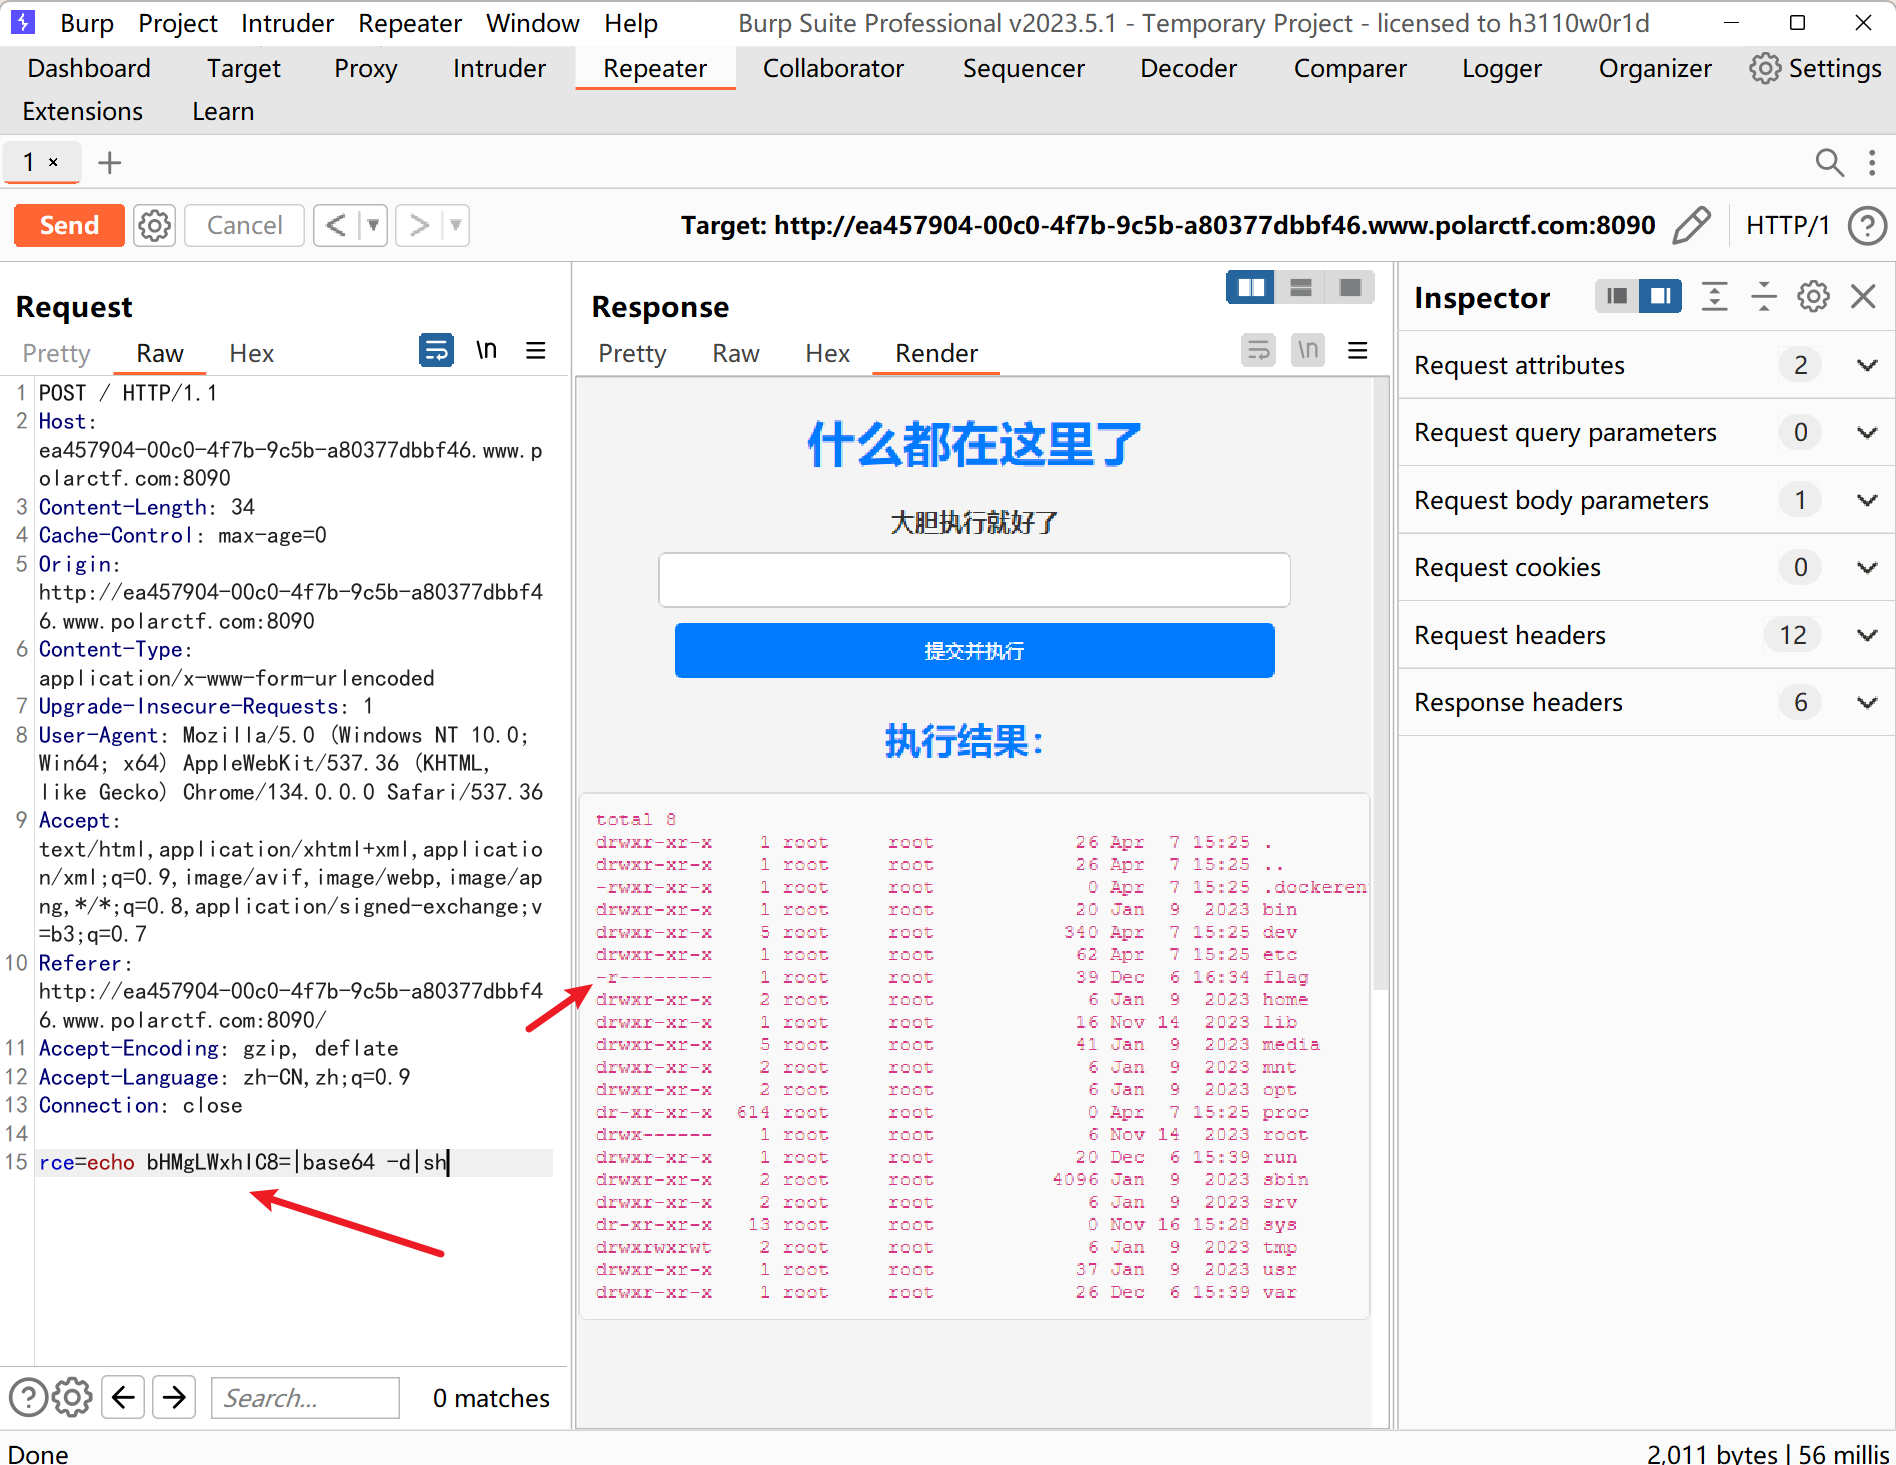Jump to next search match
Viewport: 1896px width, 1465px height.
coord(175,1397)
